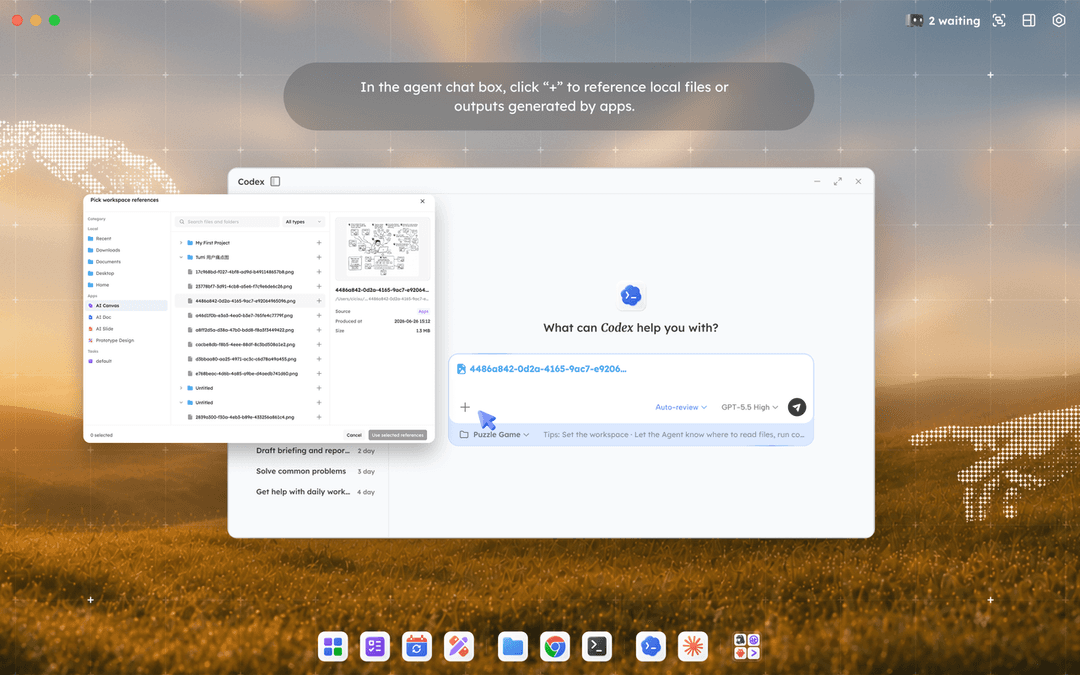Expand the collapsed Untitled folder chevron

tap(181, 388)
